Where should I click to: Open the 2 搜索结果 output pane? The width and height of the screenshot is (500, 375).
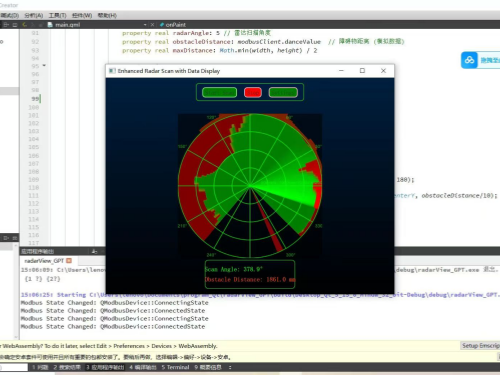point(67,367)
